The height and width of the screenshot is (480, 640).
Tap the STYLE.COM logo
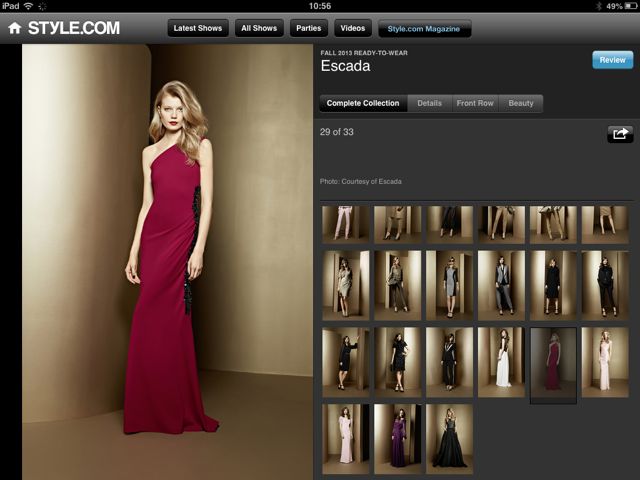pyautogui.click(x=73, y=28)
